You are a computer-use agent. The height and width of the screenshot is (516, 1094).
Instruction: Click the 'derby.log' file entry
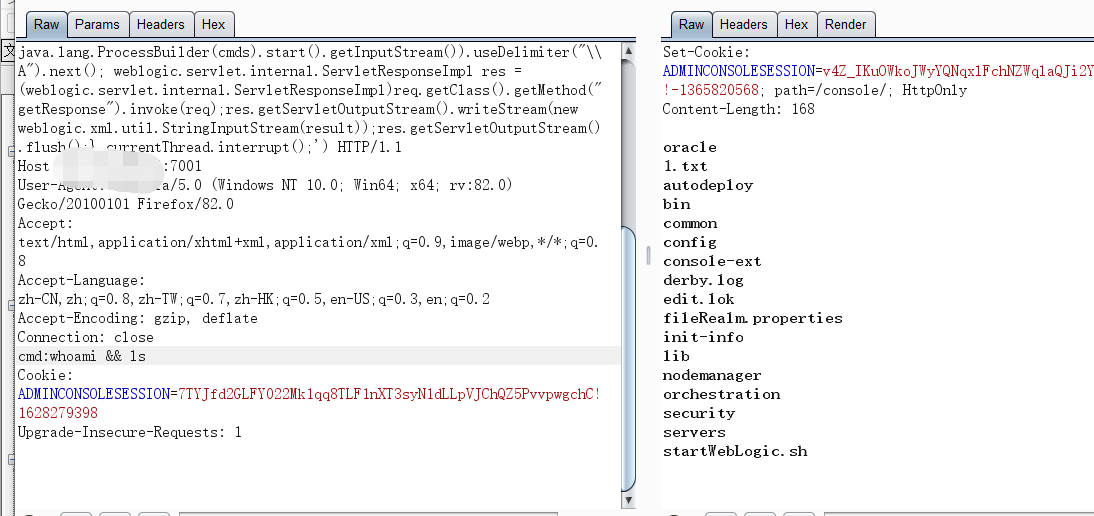pos(703,280)
